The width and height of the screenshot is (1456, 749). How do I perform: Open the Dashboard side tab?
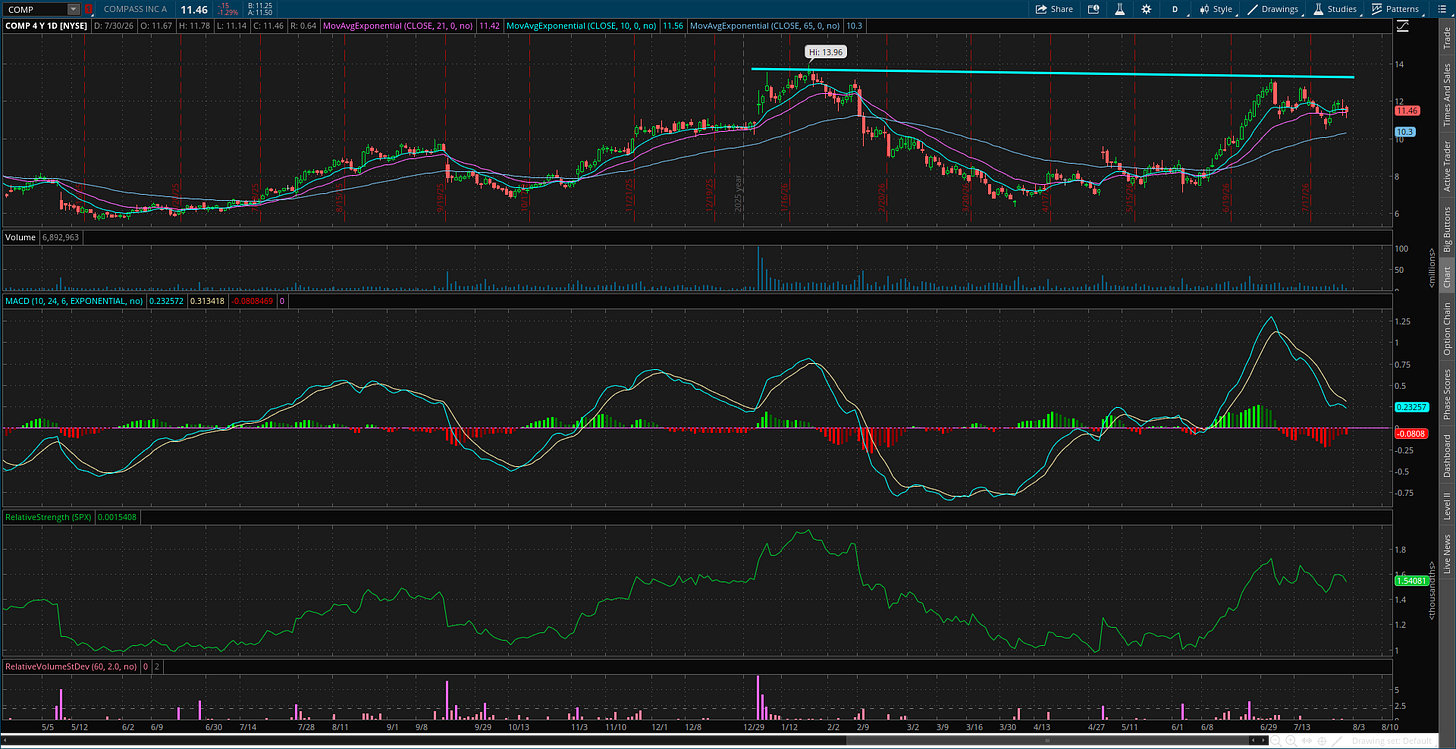coord(1445,457)
